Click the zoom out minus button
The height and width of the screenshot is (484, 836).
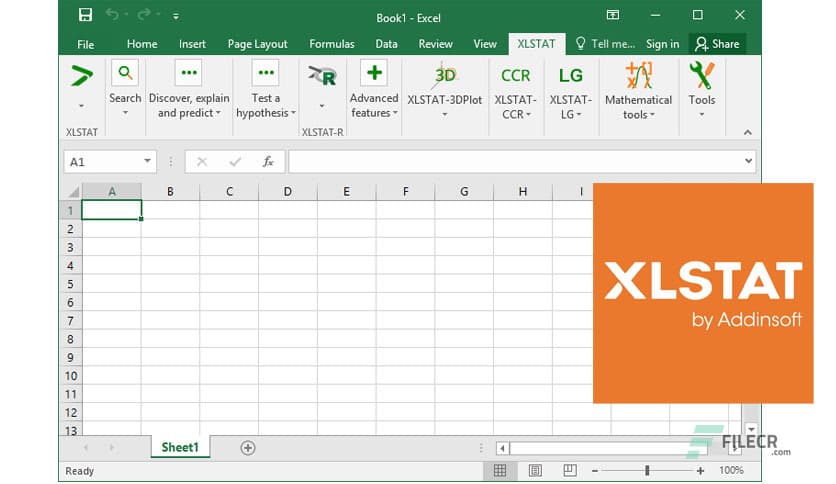click(594, 471)
